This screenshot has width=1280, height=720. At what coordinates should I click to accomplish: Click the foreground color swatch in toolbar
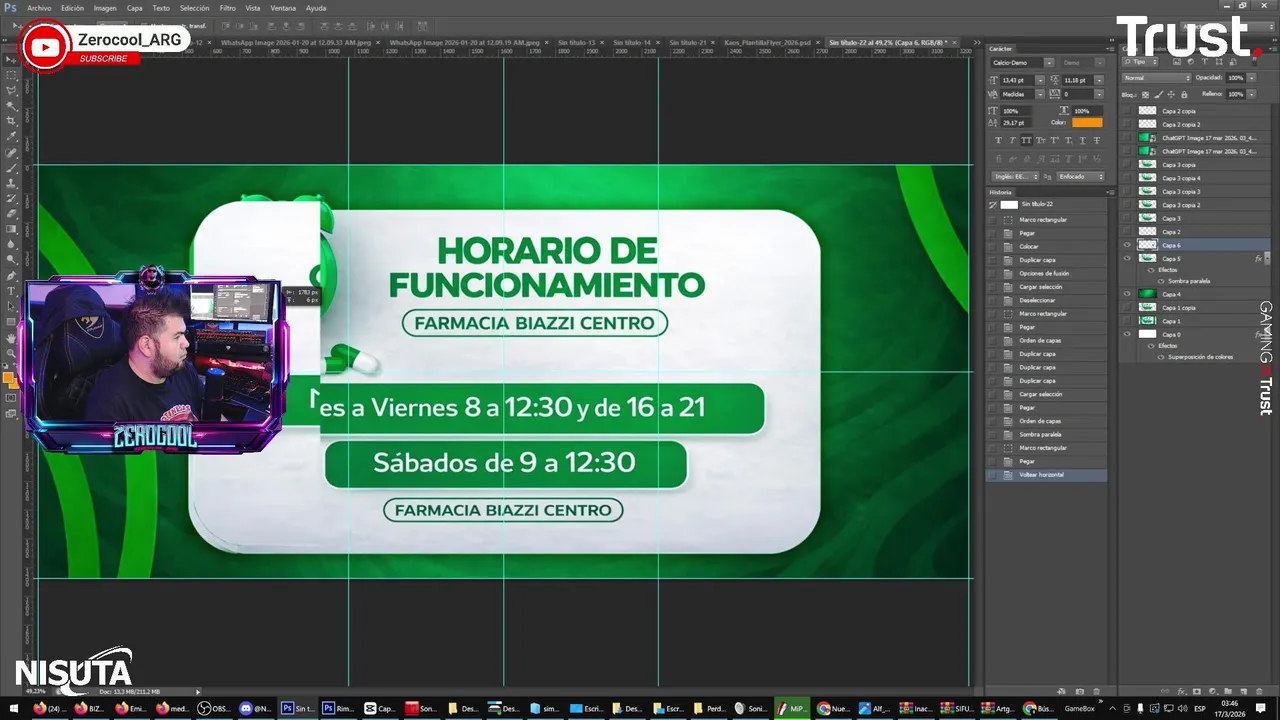point(8,378)
